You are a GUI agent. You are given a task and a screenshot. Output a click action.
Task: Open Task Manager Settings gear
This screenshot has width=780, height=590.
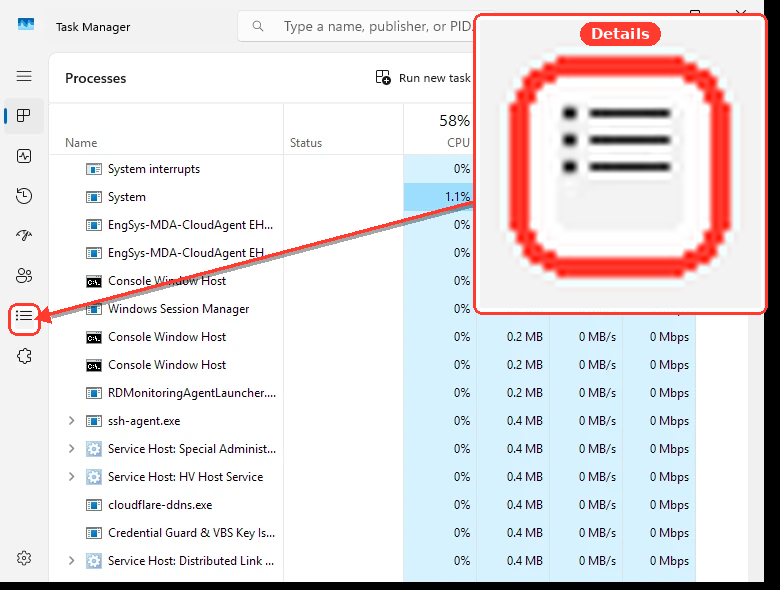[x=24, y=558]
